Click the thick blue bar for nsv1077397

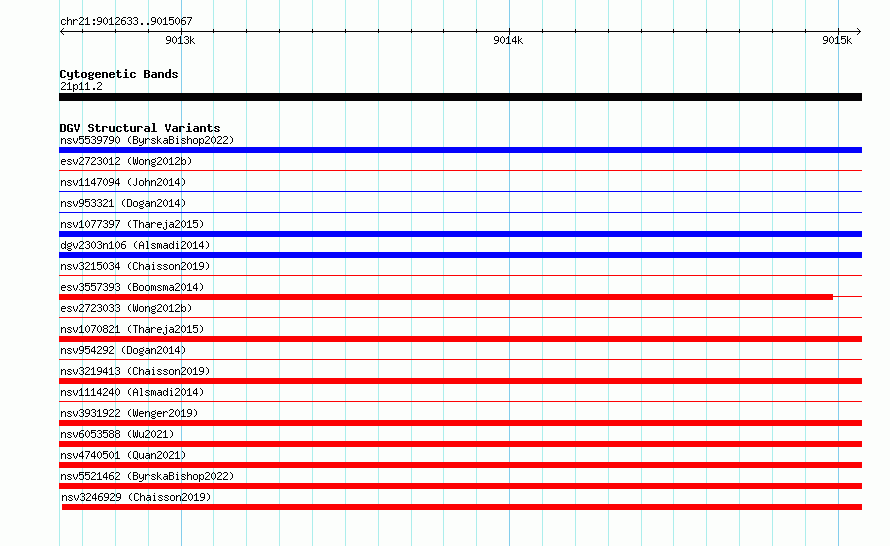point(460,234)
